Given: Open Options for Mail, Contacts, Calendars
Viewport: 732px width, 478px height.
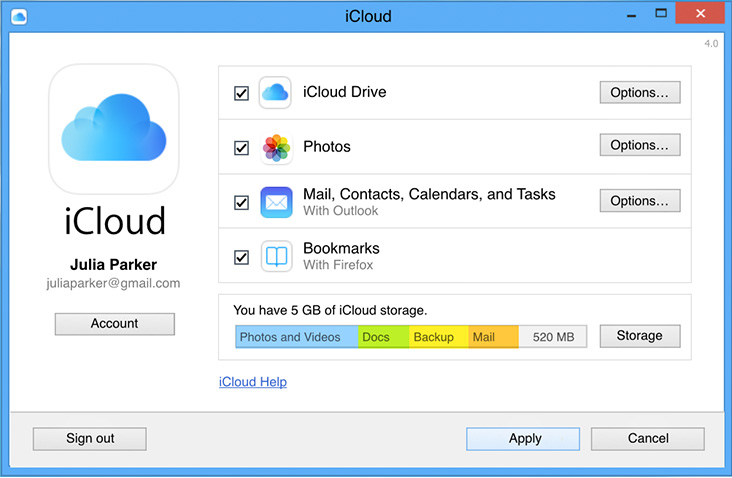Looking at the screenshot, I should (639, 201).
